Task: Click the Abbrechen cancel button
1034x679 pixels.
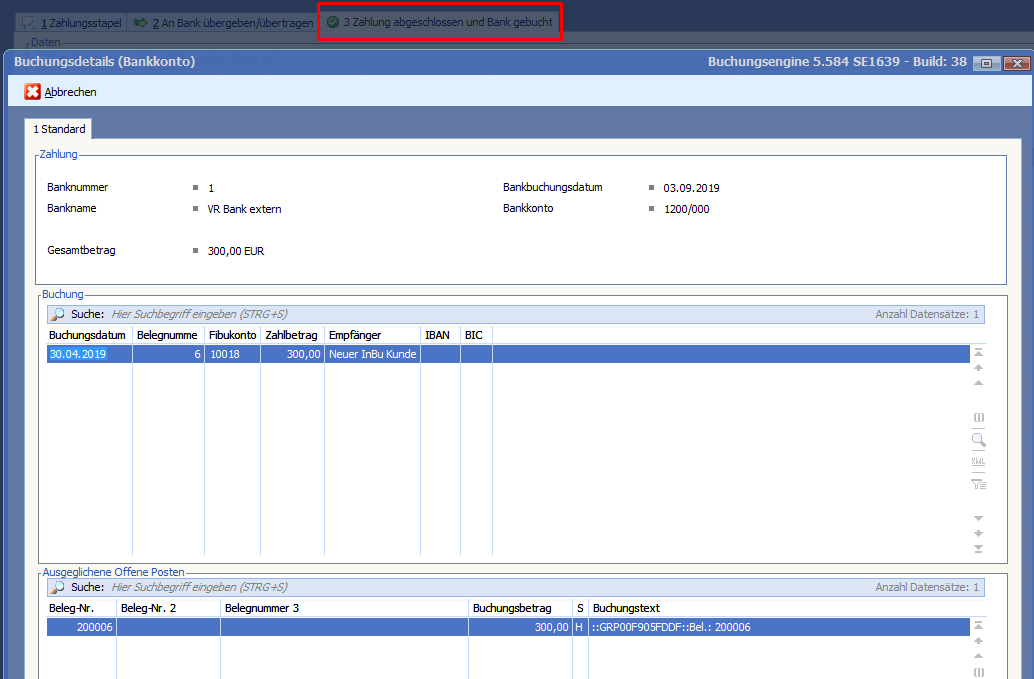Action: pyautogui.click(x=61, y=92)
